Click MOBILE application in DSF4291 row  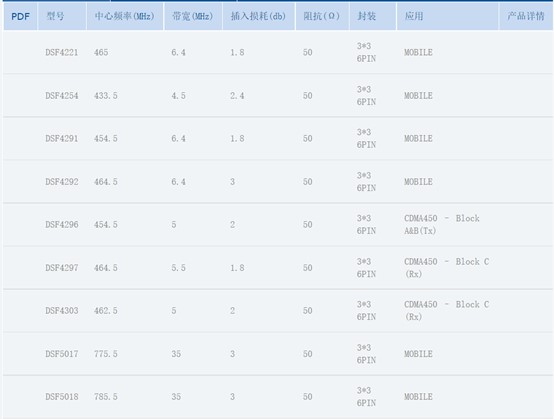418,138
